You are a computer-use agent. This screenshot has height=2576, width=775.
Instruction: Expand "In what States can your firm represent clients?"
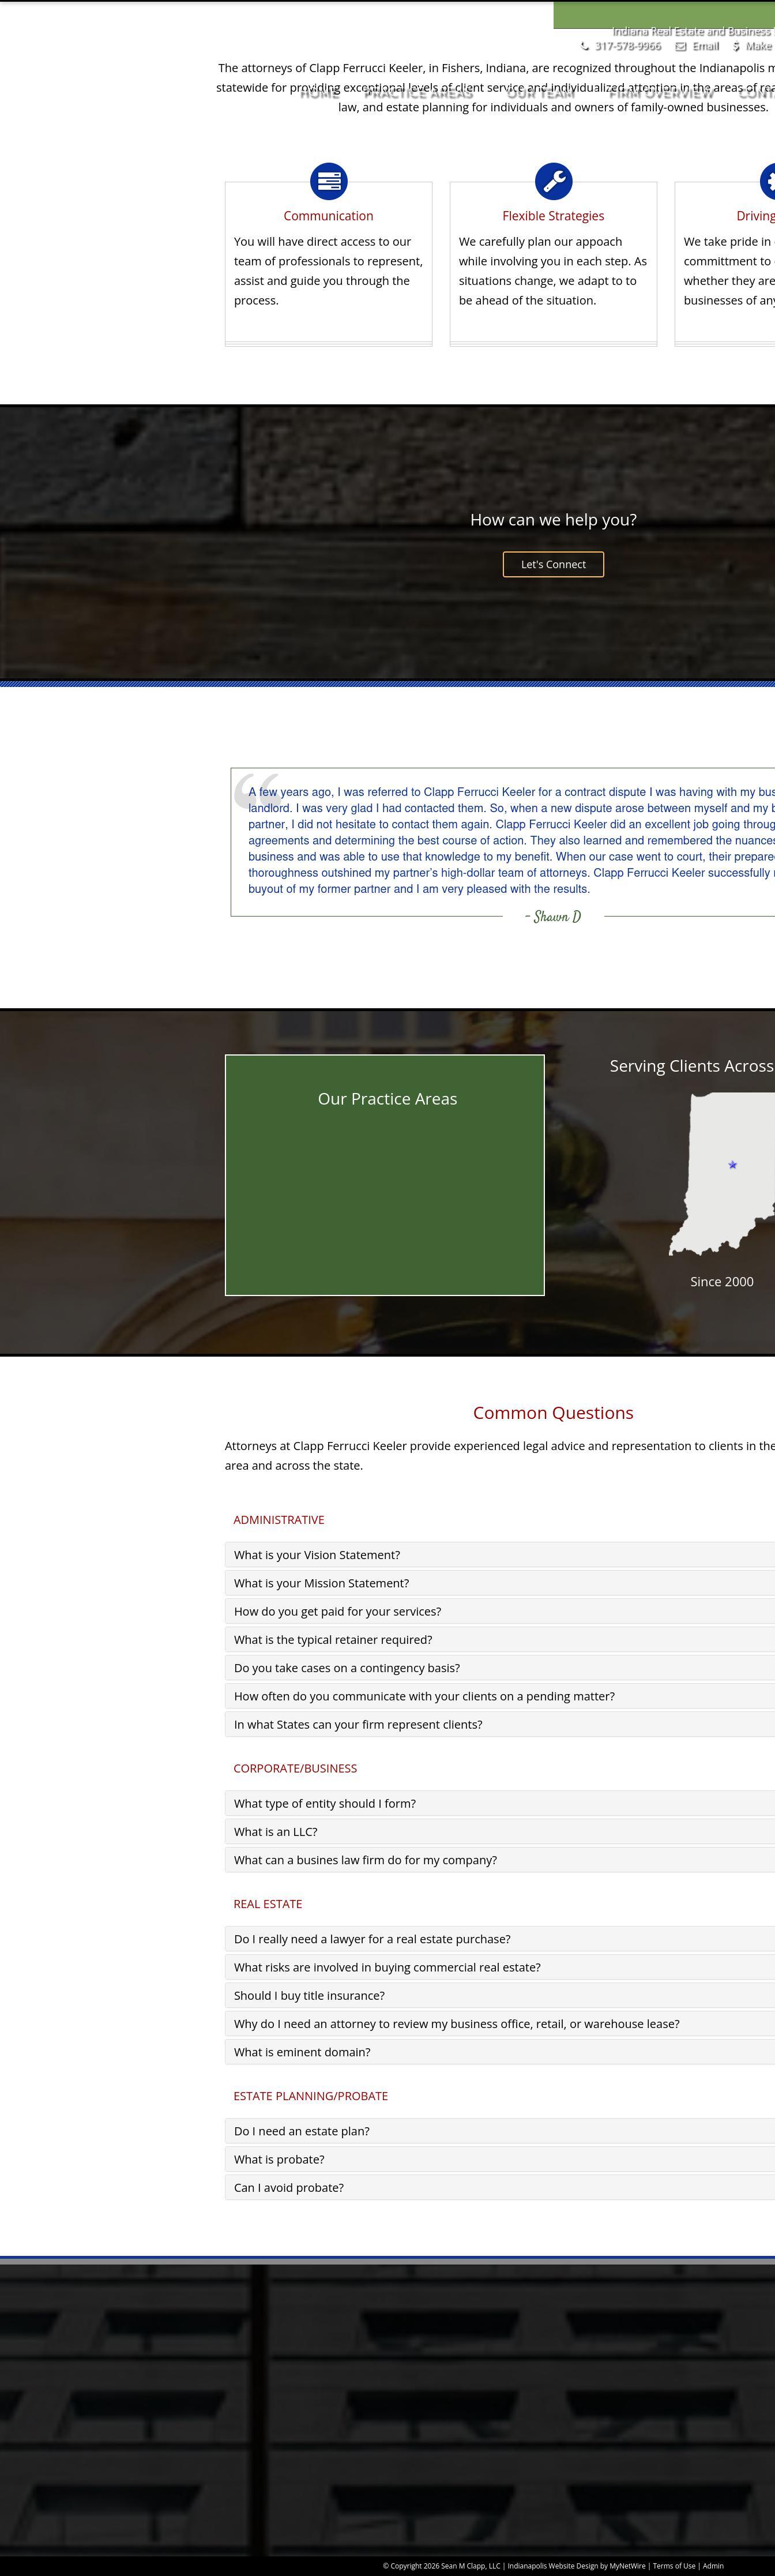(500, 1724)
